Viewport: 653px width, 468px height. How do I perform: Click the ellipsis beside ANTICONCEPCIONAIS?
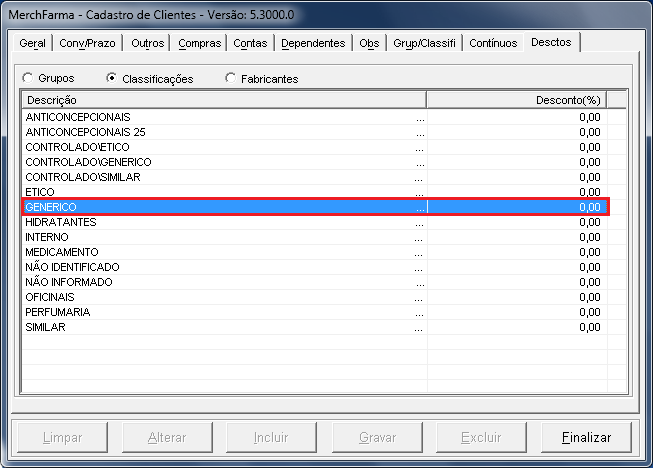[x=420, y=117]
